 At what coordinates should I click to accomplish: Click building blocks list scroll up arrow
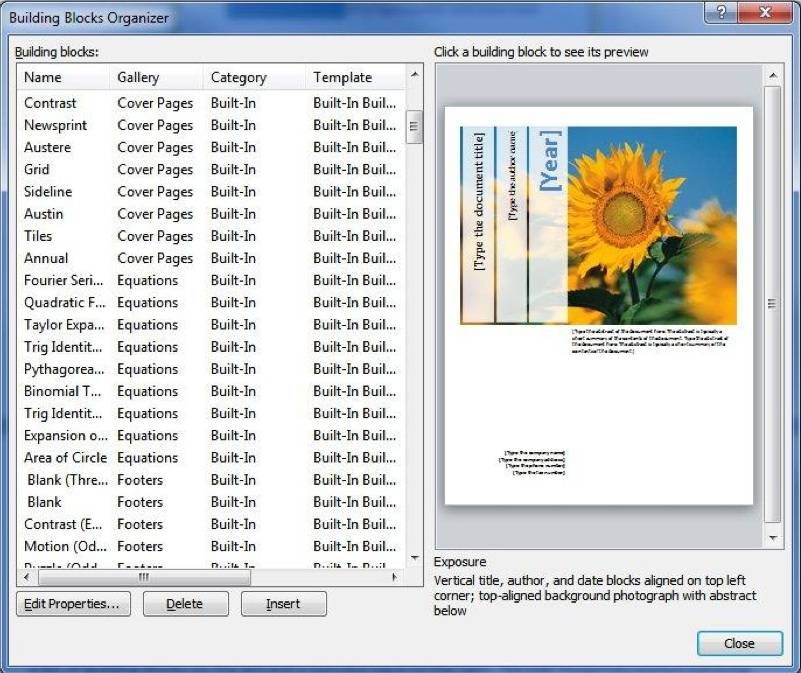(x=414, y=75)
